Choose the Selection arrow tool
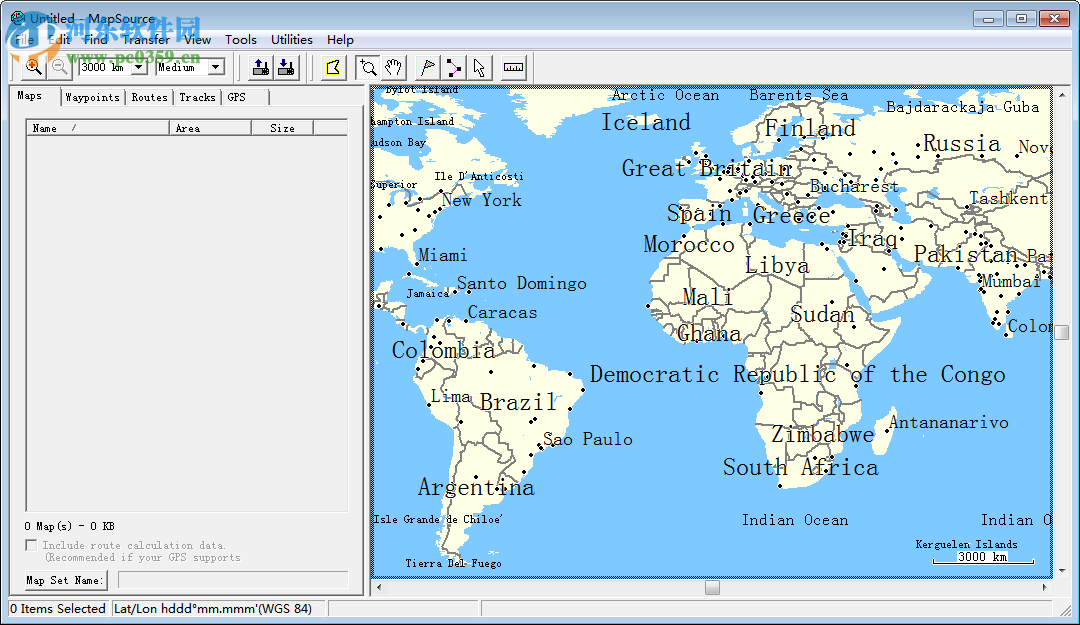 click(x=479, y=67)
